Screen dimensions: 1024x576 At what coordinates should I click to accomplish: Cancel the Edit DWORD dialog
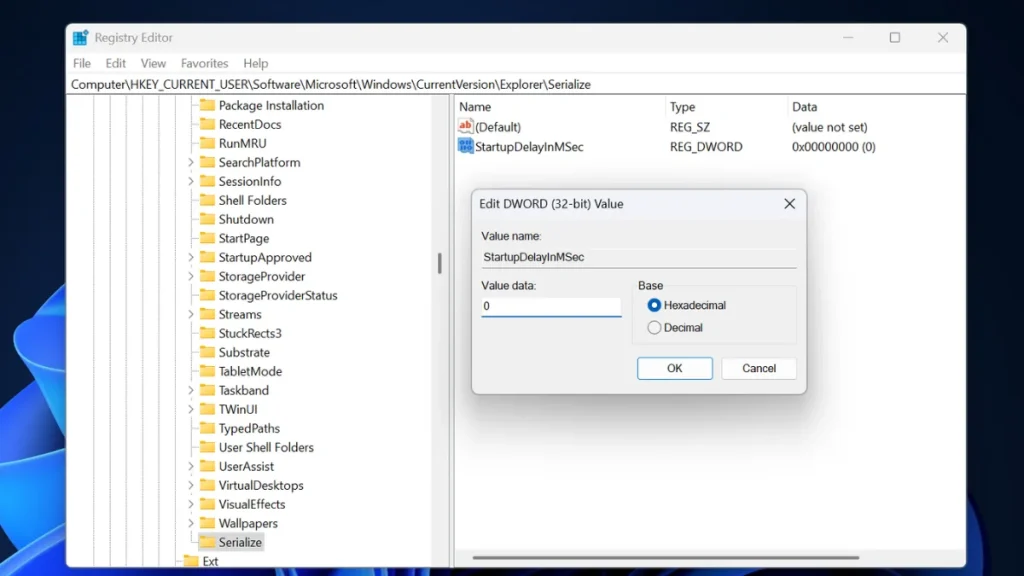(759, 368)
